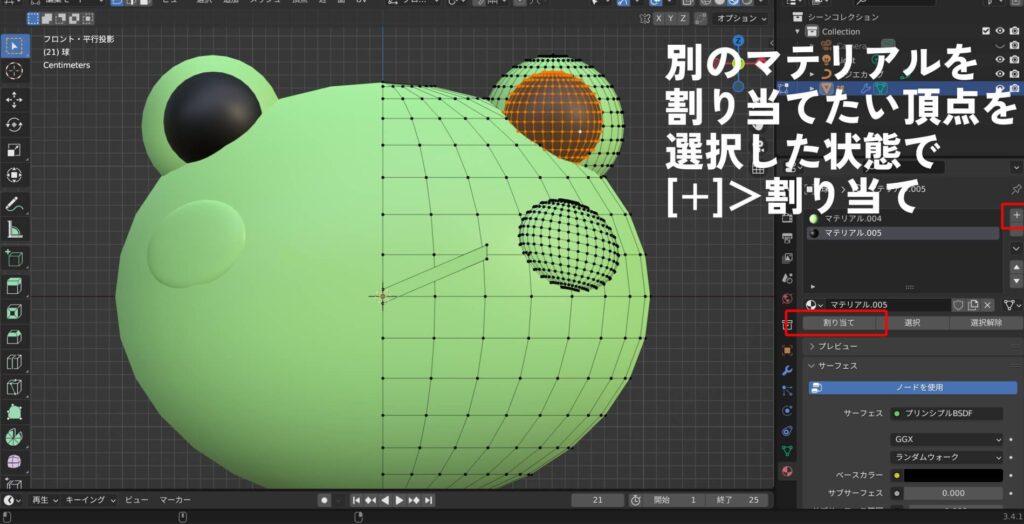Open the GGX distribution dropdown
The height and width of the screenshot is (524, 1024).
coord(946,439)
